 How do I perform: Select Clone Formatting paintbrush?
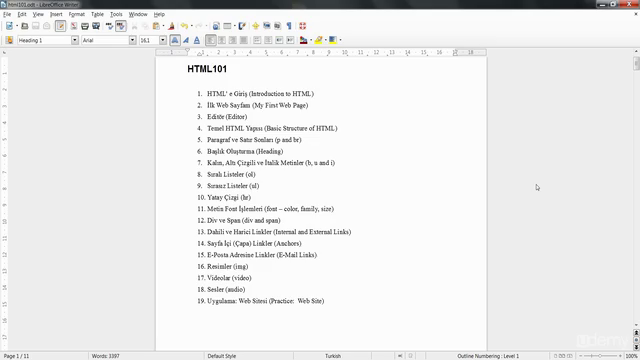pyautogui.click(x=171, y=26)
